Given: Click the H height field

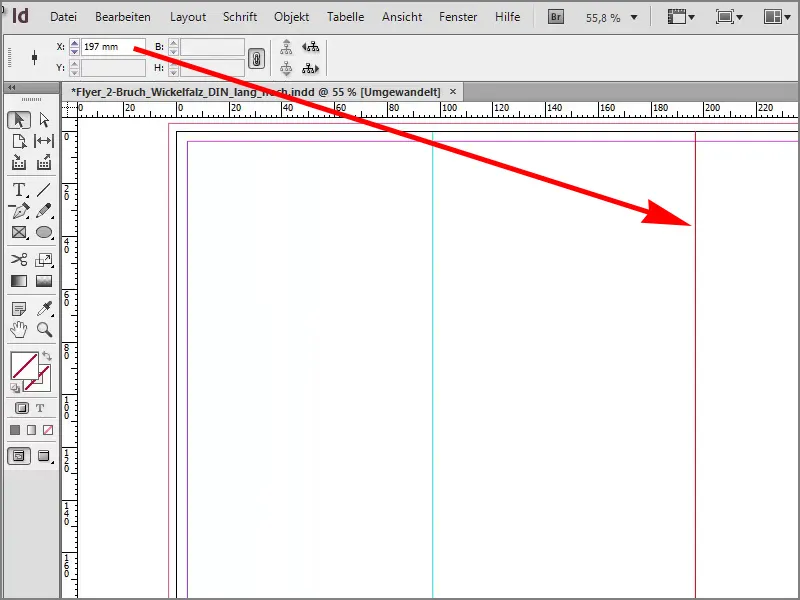Looking at the screenshot, I should [x=212, y=68].
